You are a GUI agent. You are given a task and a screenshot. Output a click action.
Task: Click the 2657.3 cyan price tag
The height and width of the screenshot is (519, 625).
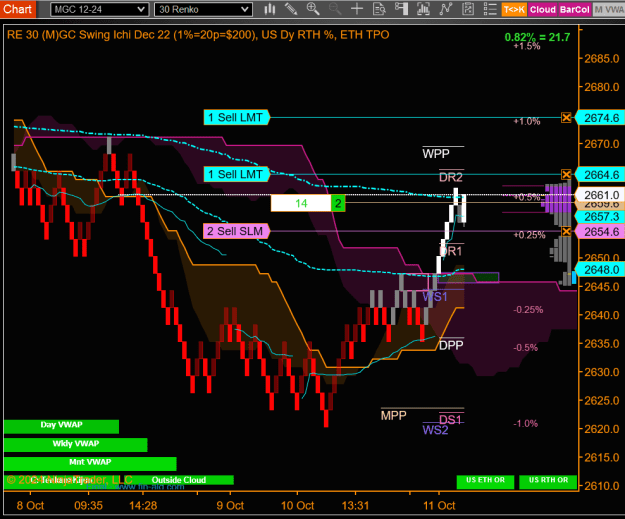601,217
